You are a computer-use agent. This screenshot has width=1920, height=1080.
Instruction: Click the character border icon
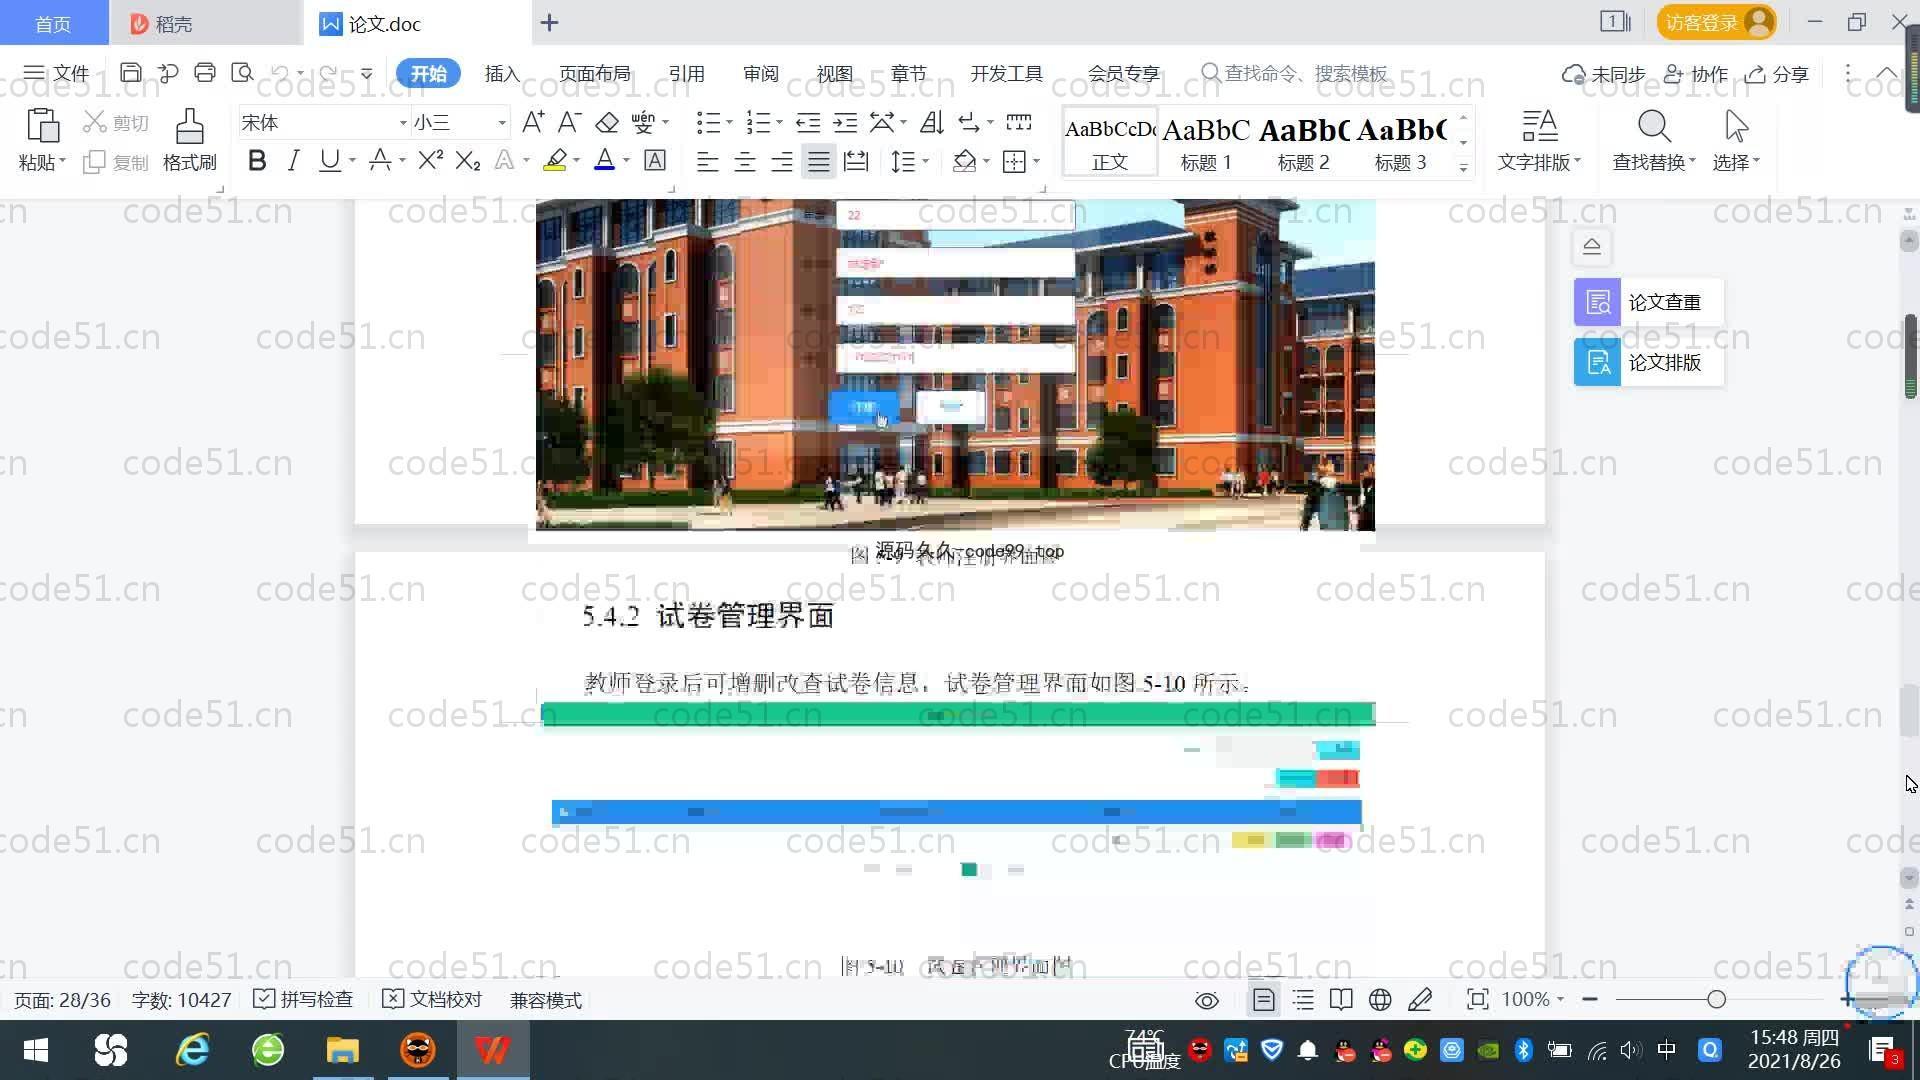(x=655, y=161)
